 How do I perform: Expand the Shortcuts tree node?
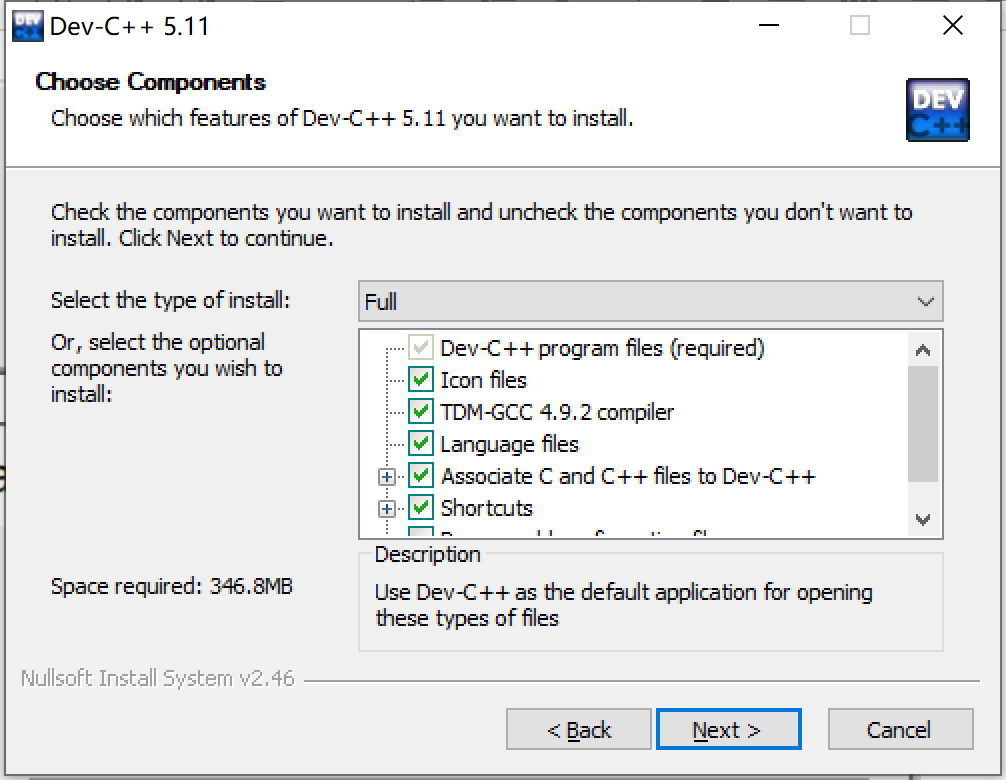coord(385,508)
